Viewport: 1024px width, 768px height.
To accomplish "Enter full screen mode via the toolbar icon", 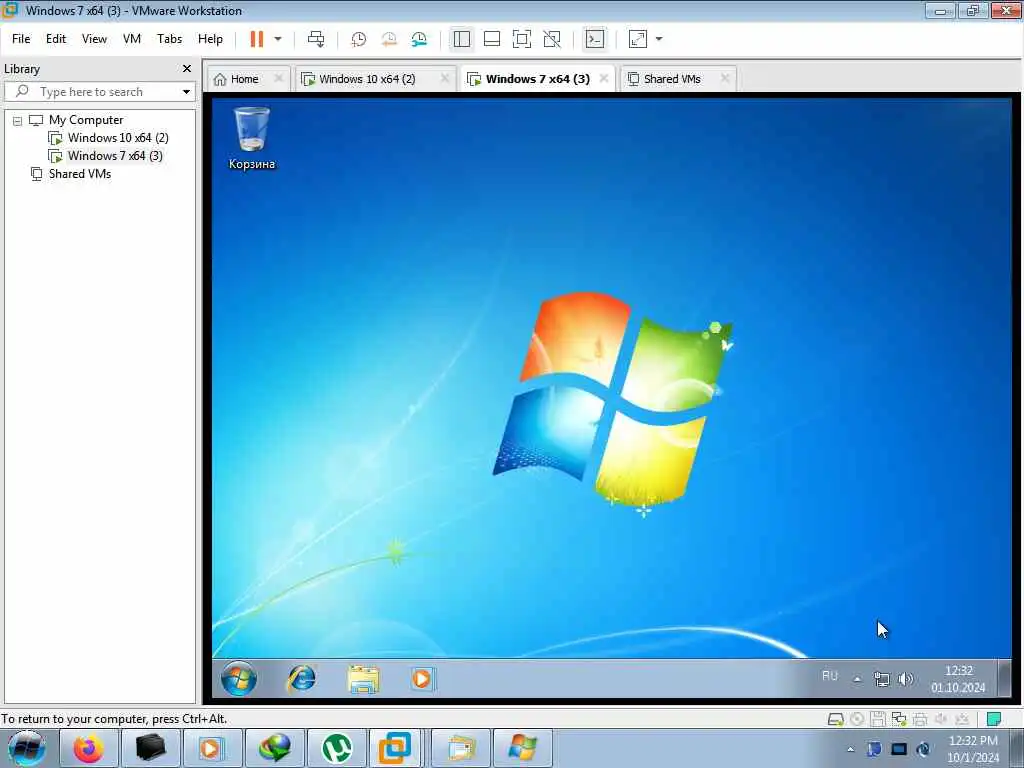I will 522,39.
